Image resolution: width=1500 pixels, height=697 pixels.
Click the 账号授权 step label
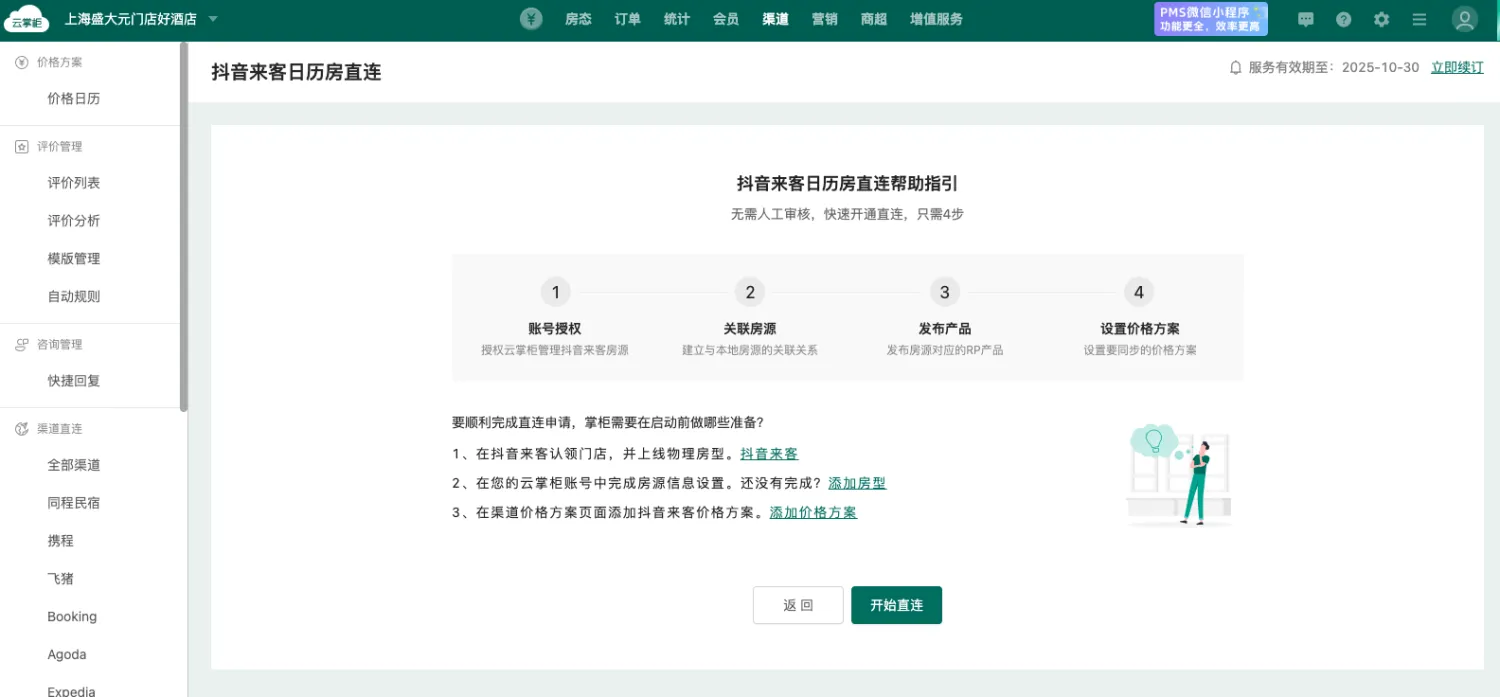555,329
